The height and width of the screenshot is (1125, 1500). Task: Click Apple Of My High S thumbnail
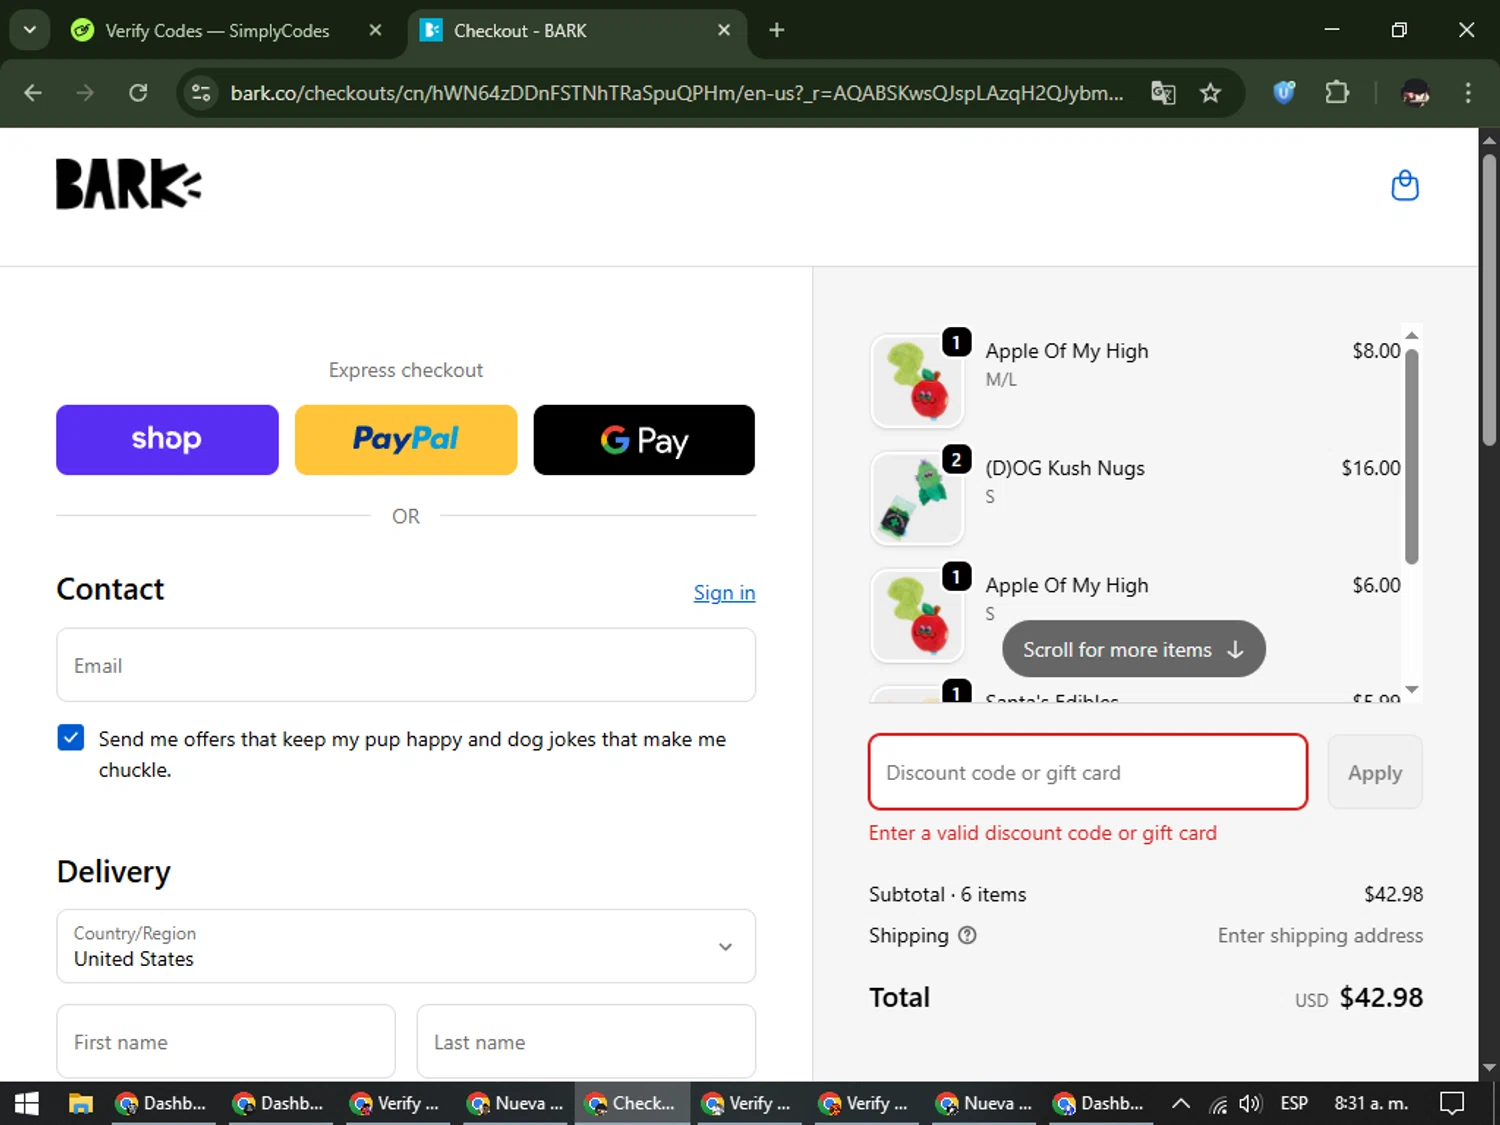click(917, 615)
